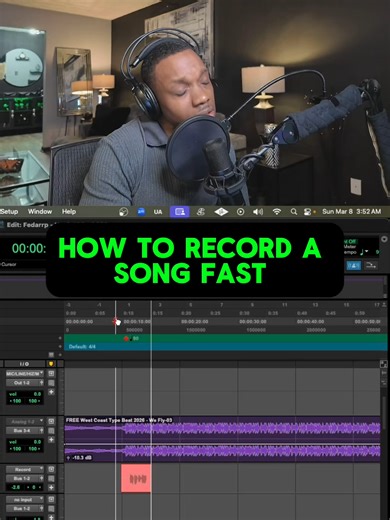Open the Analog 1-2 input selector
390x520 pixels.
tap(25, 422)
